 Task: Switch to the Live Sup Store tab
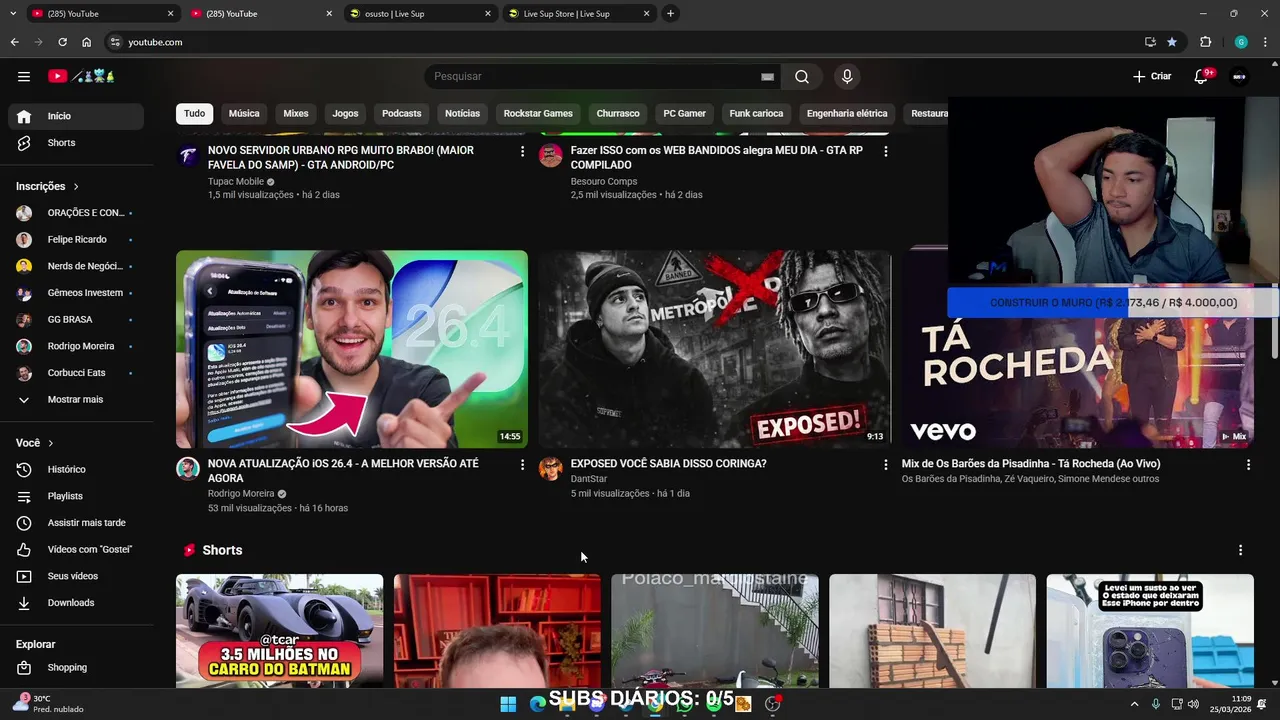click(579, 14)
